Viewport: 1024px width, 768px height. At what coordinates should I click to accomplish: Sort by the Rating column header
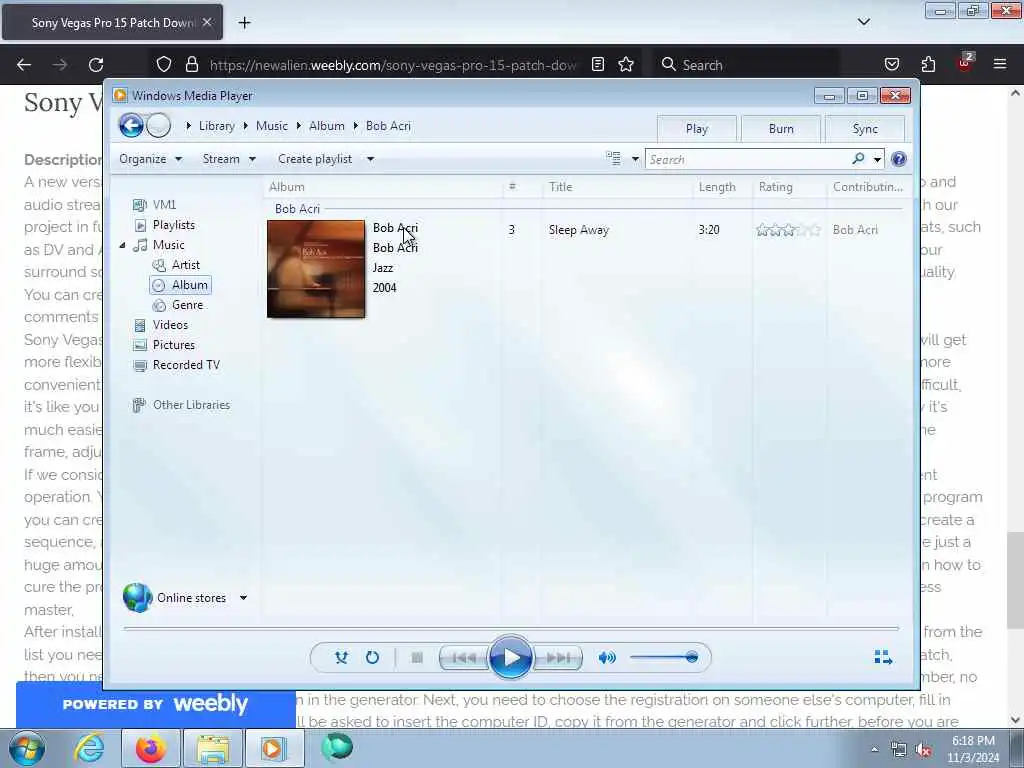(790, 187)
